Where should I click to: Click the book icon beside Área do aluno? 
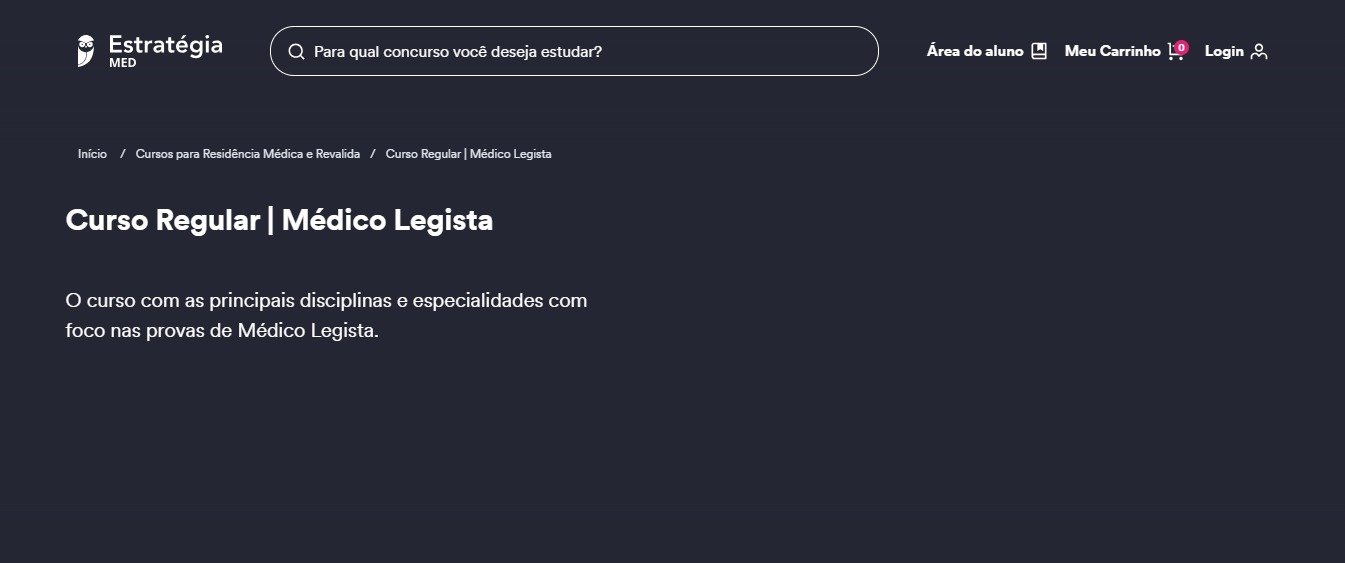coord(1039,51)
